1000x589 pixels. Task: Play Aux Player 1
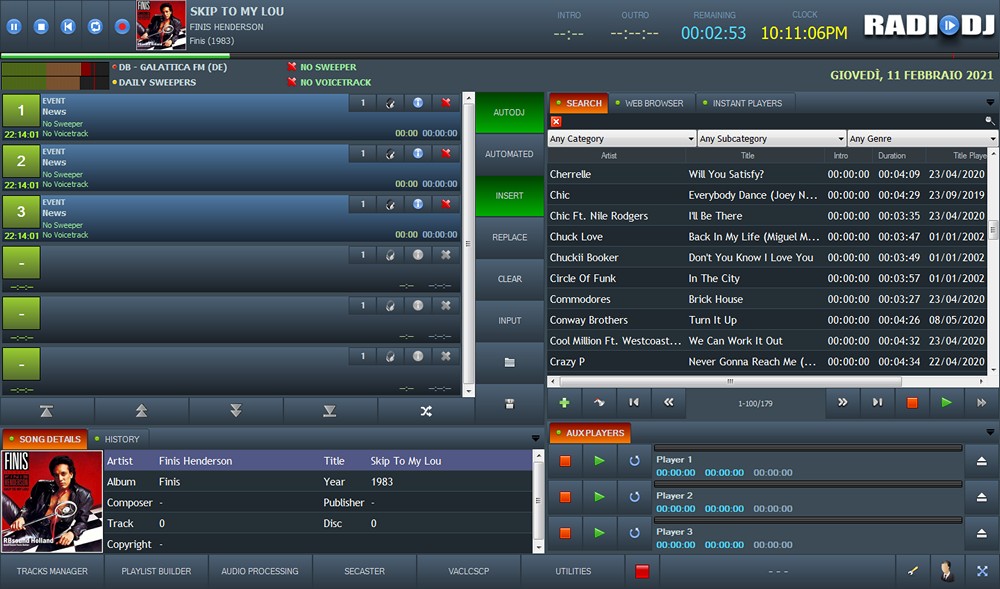tap(599, 461)
